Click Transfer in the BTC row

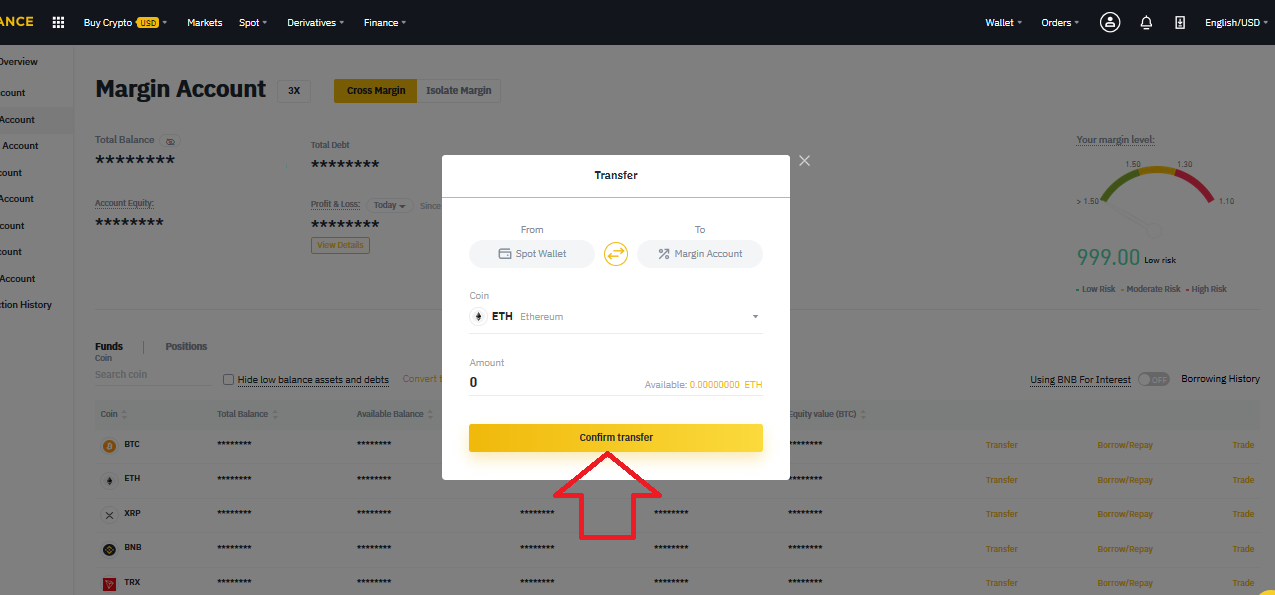(1001, 445)
